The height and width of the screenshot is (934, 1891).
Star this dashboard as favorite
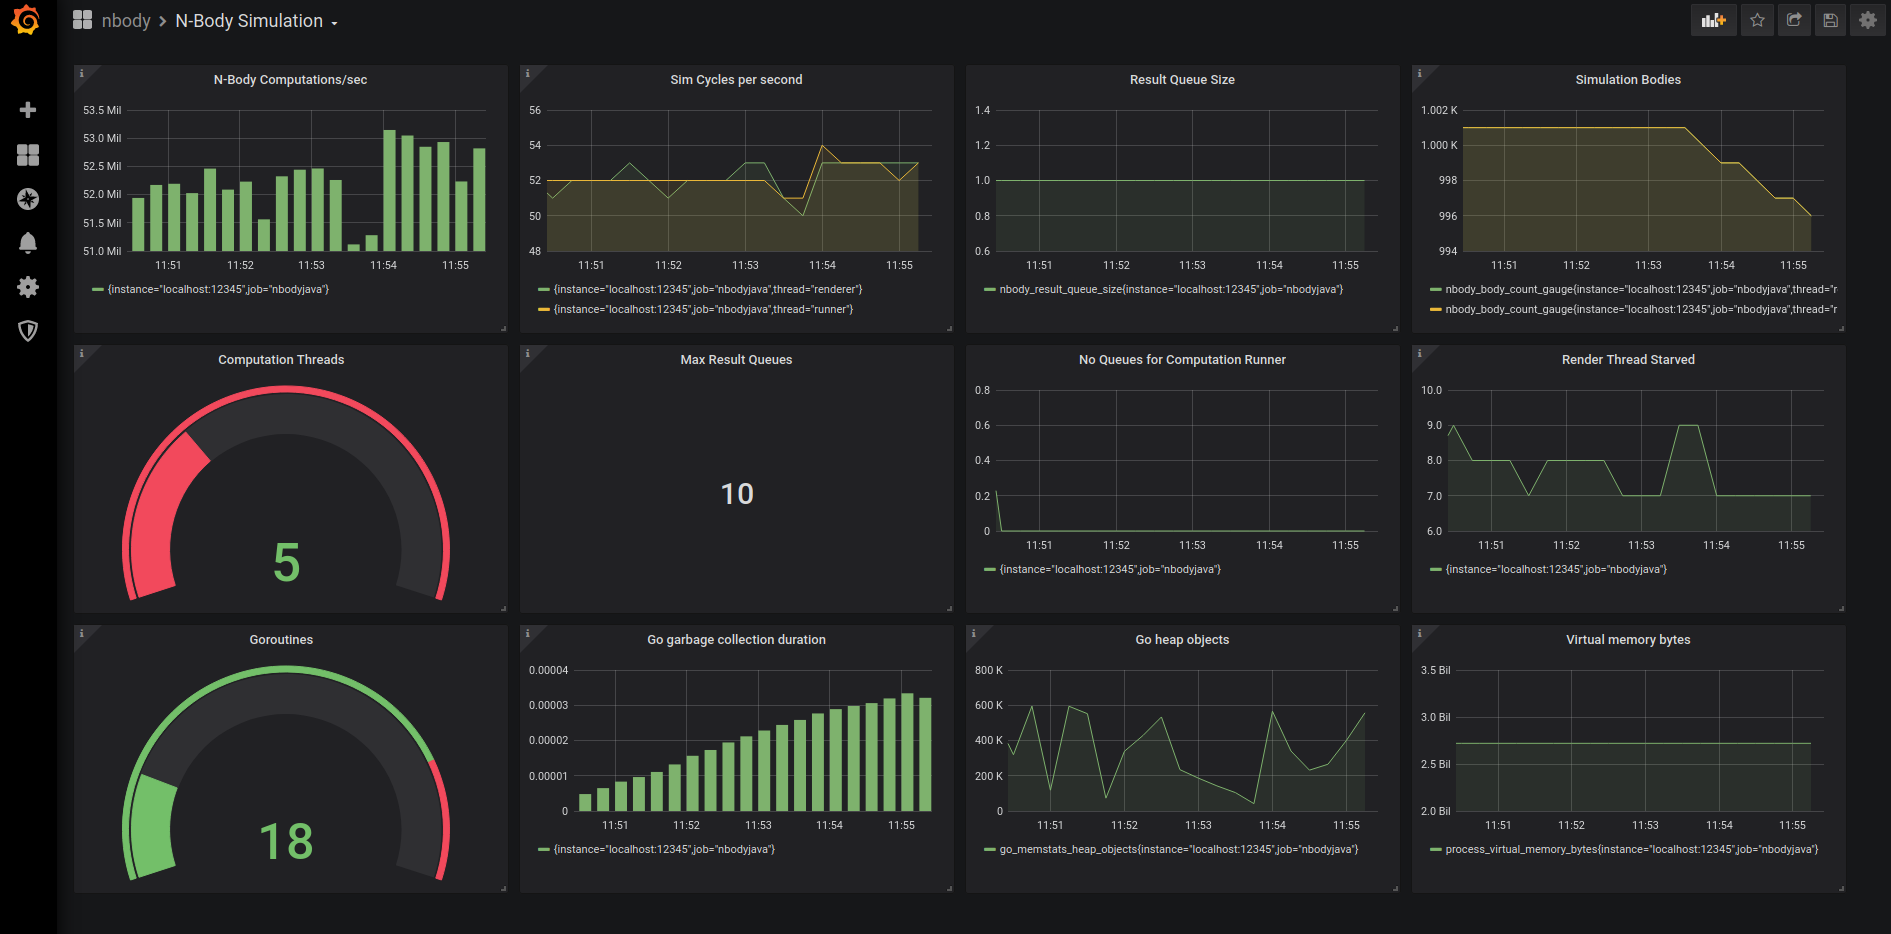pos(1757,20)
